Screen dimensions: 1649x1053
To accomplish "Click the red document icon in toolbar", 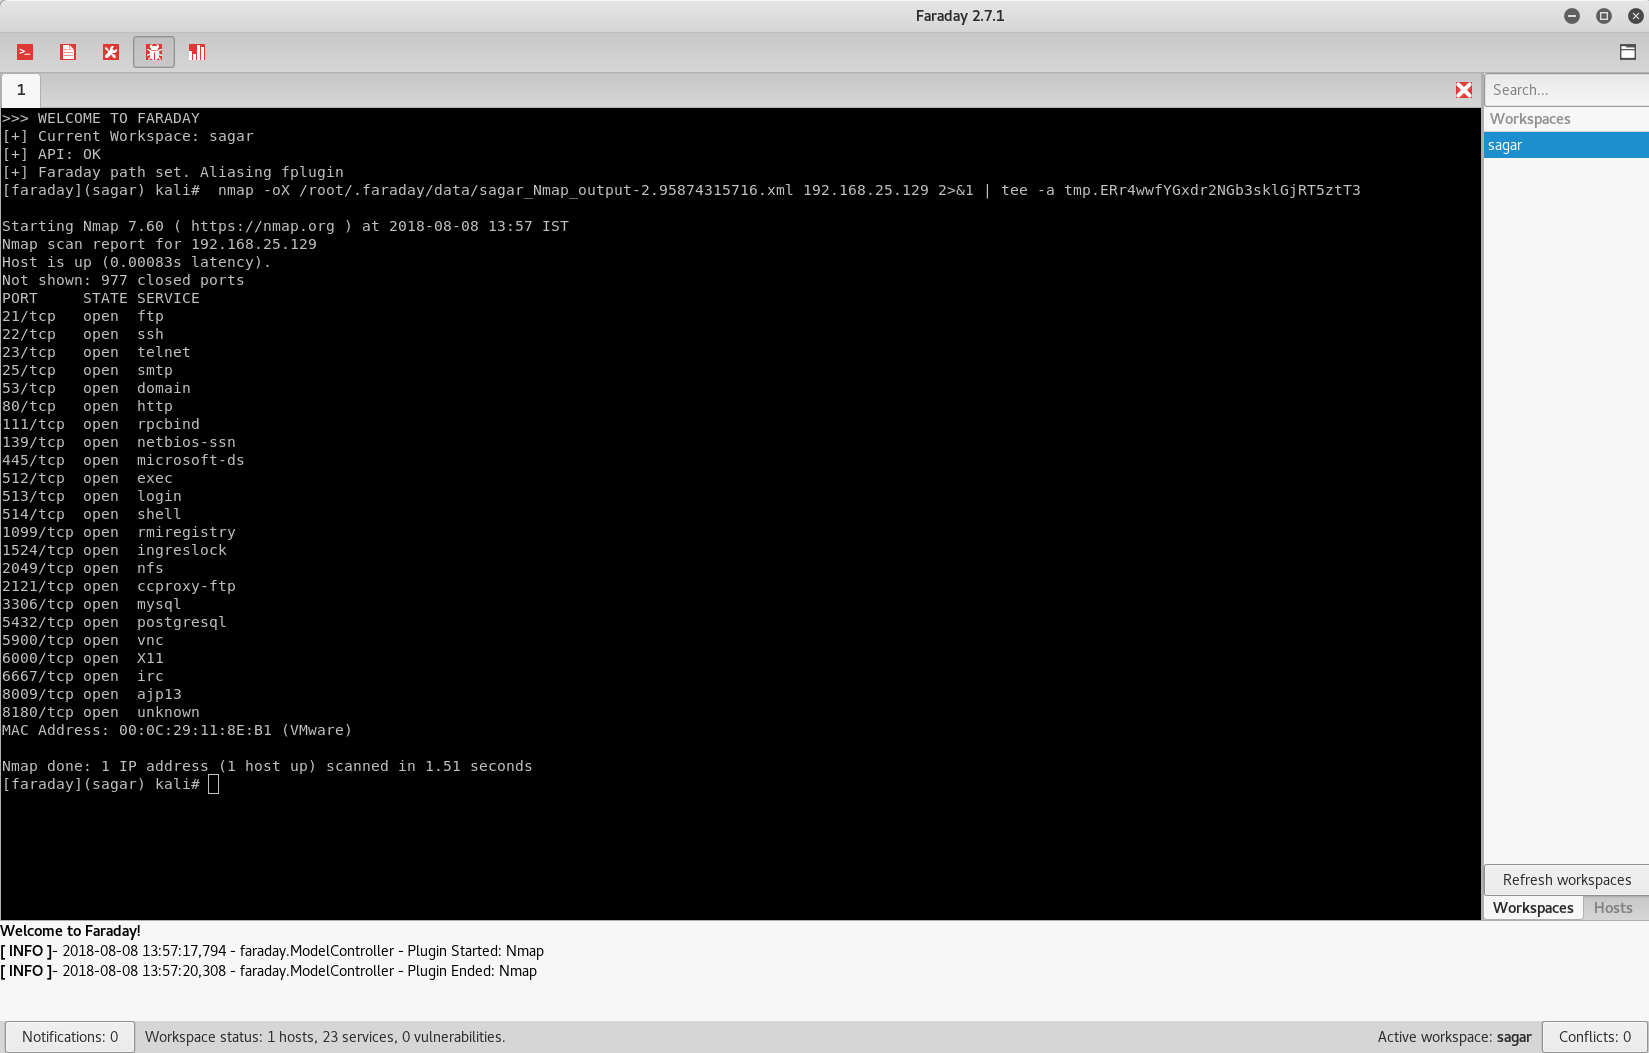I will pos(68,52).
